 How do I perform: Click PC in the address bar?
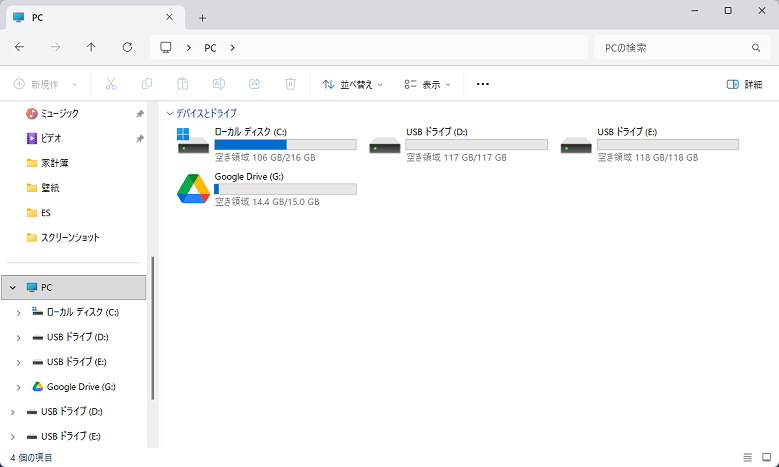210,48
